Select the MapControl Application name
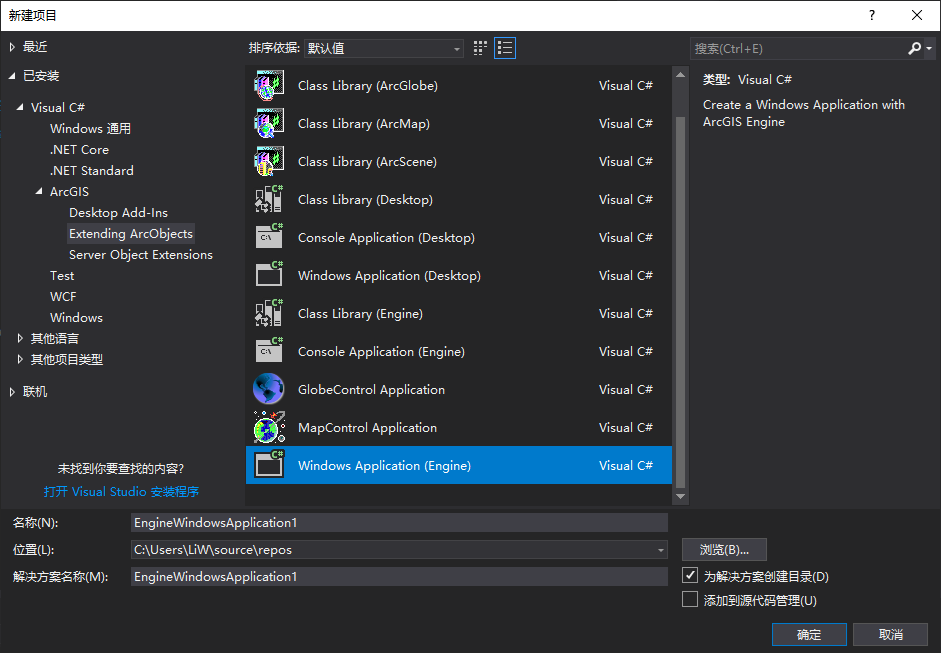Viewport: 941px width, 653px height. pyautogui.click(x=367, y=428)
